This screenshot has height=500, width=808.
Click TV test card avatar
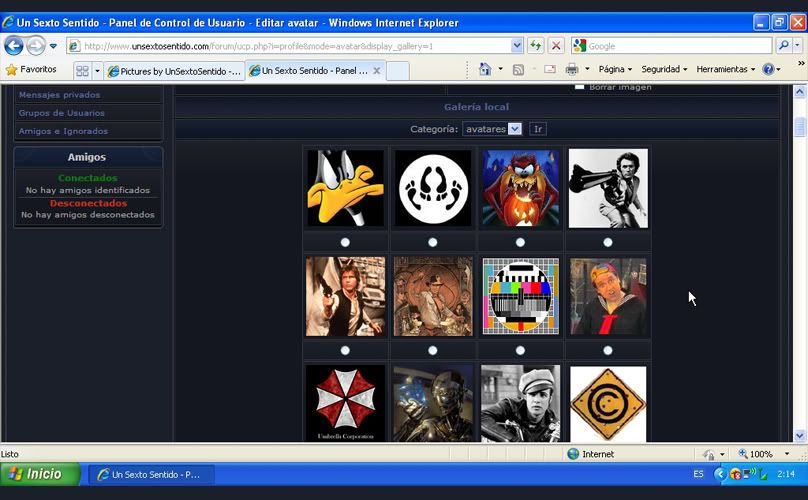[x=520, y=296]
